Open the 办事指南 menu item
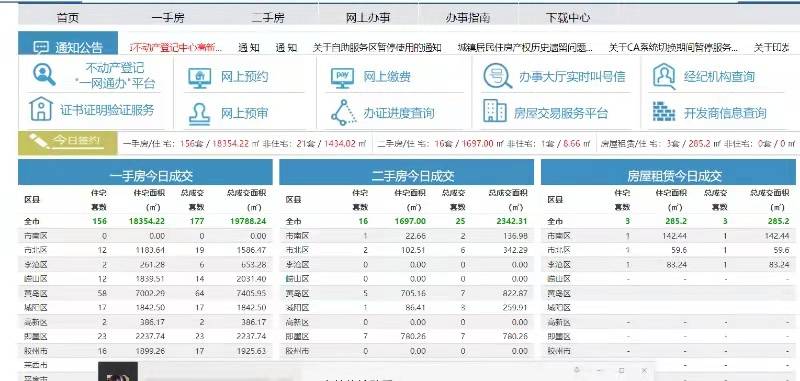Viewport: 800px width, 381px height. [x=468, y=18]
